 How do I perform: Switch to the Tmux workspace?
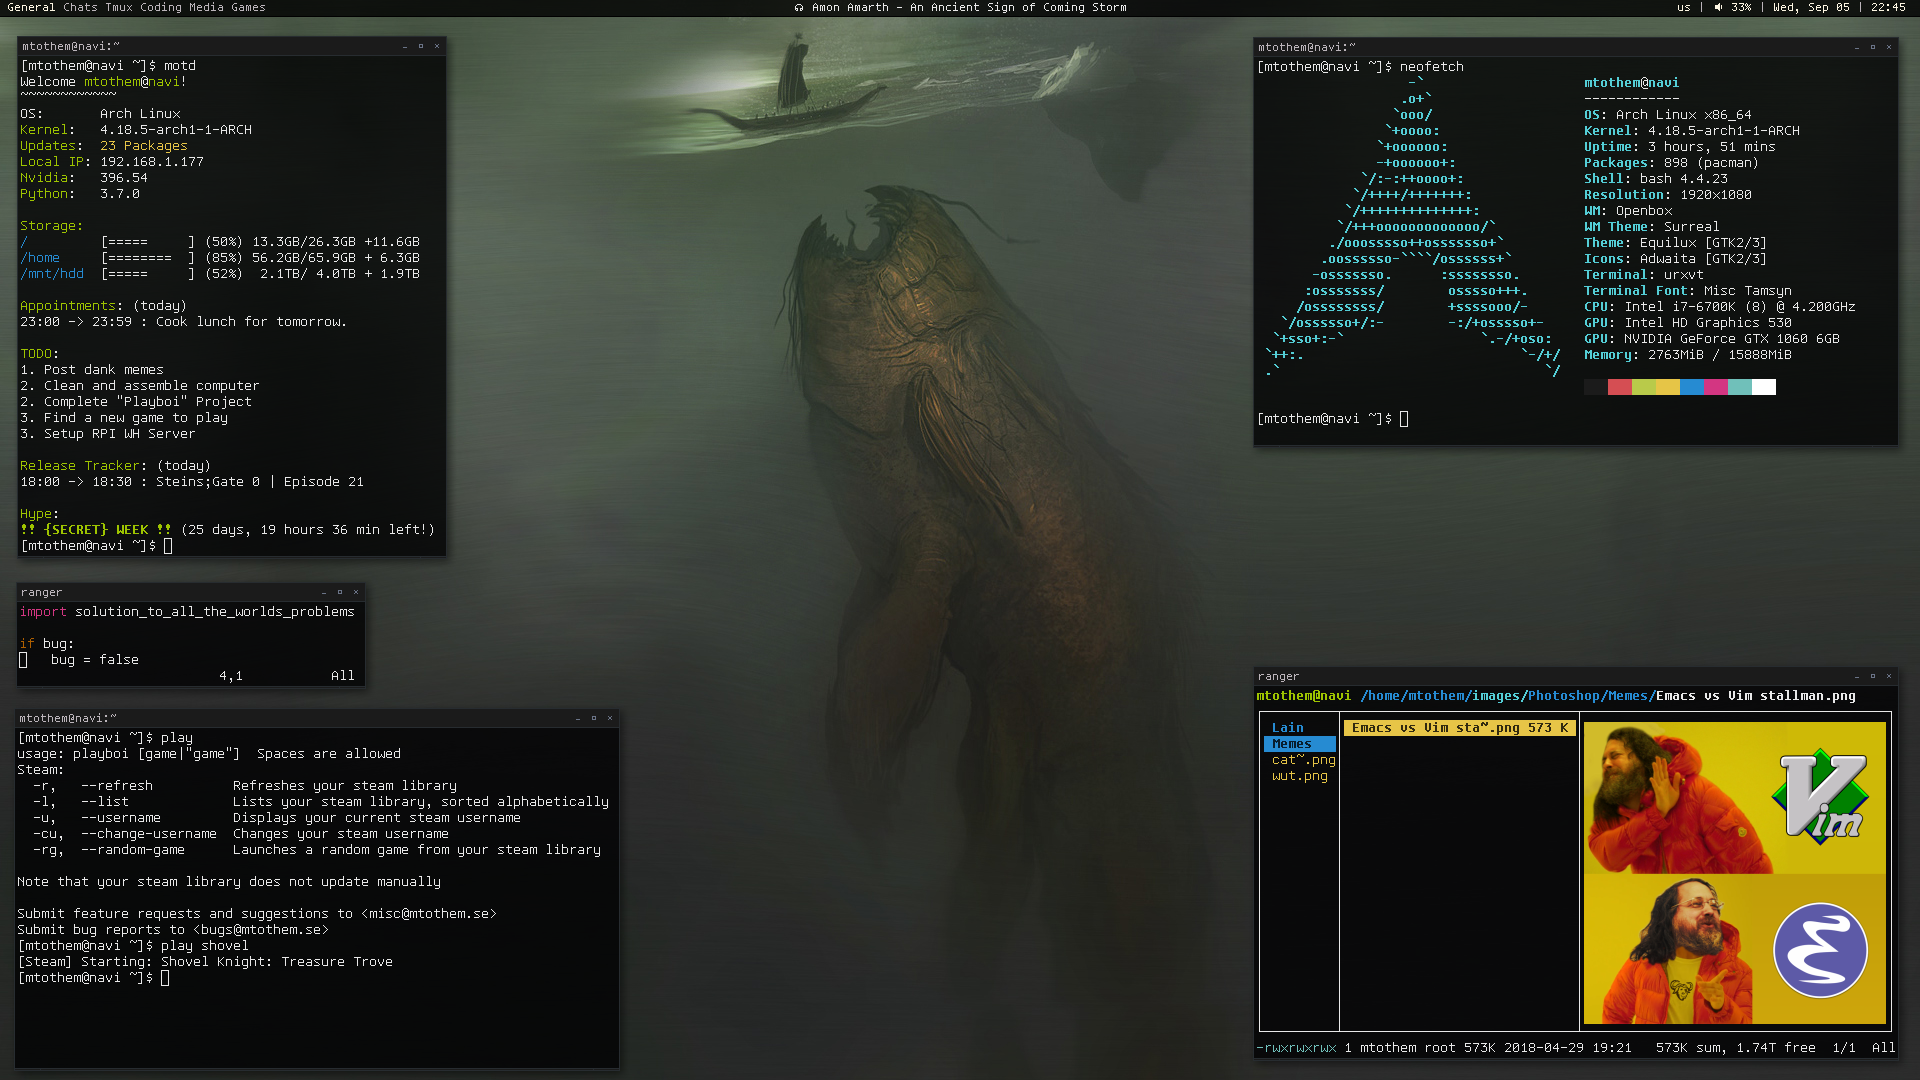(119, 7)
